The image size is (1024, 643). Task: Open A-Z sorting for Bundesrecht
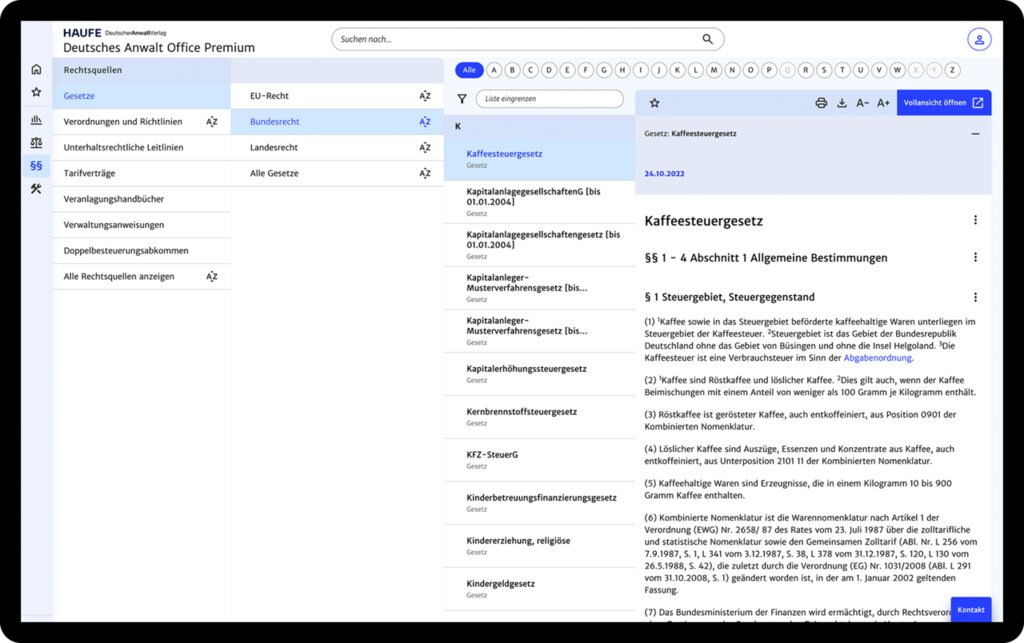coord(424,121)
